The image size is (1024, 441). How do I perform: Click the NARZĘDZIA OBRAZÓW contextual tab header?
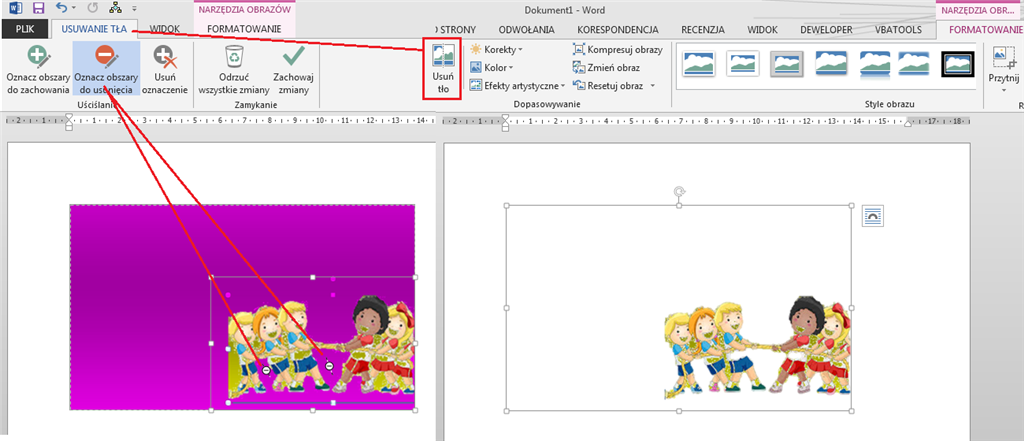244,10
